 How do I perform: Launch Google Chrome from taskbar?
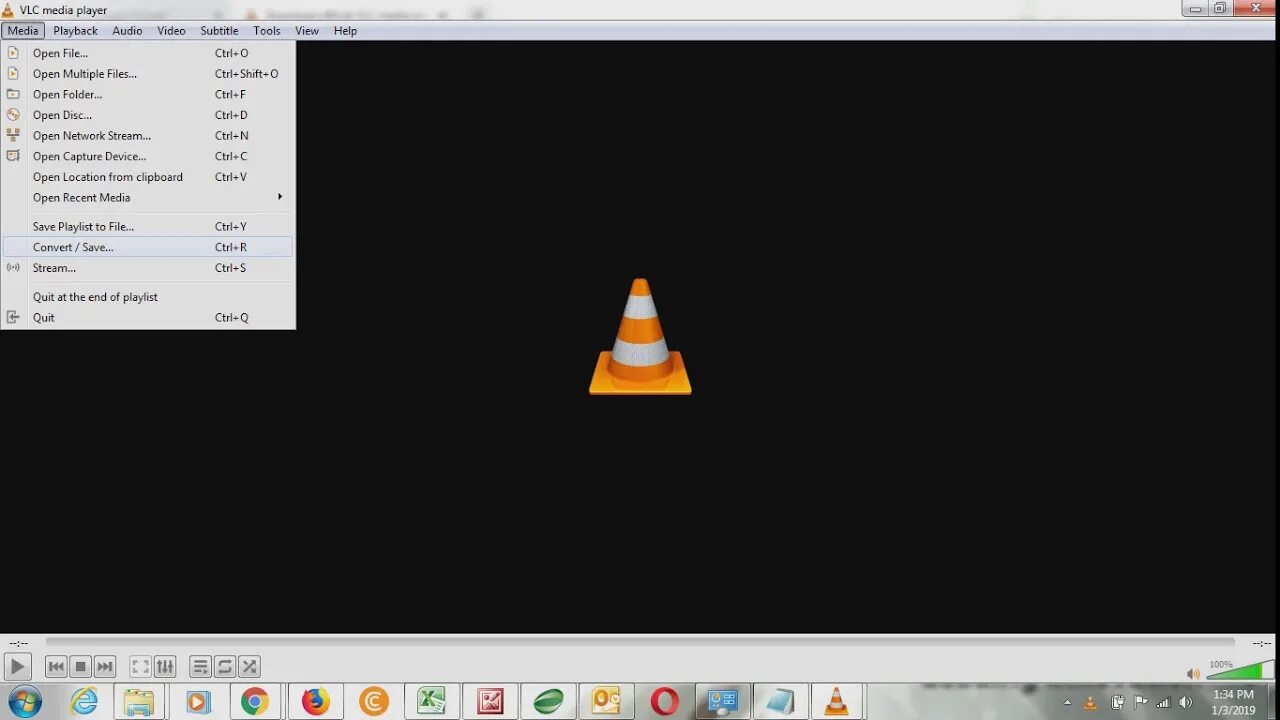[x=254, y=702]
